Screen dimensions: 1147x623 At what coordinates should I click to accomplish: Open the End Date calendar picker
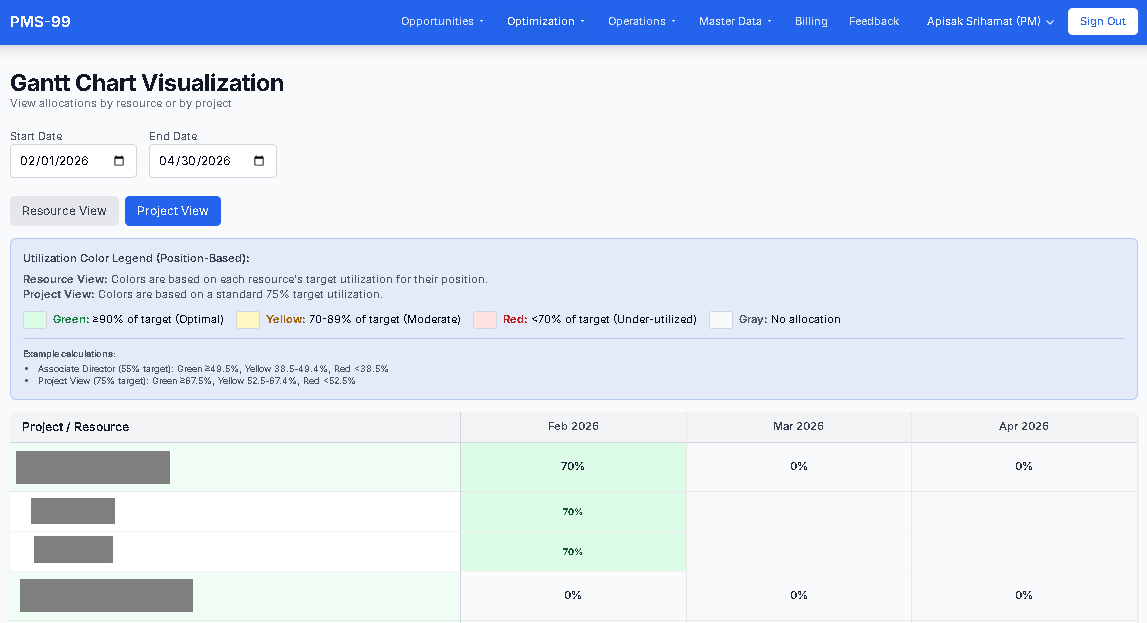point(260,160)
